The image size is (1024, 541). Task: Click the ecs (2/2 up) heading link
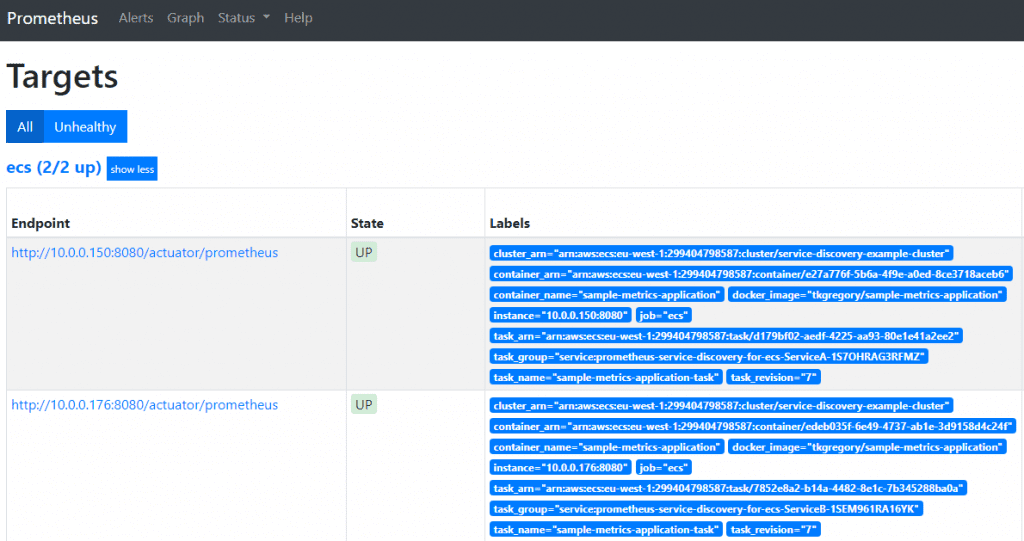tap(54, 168)
